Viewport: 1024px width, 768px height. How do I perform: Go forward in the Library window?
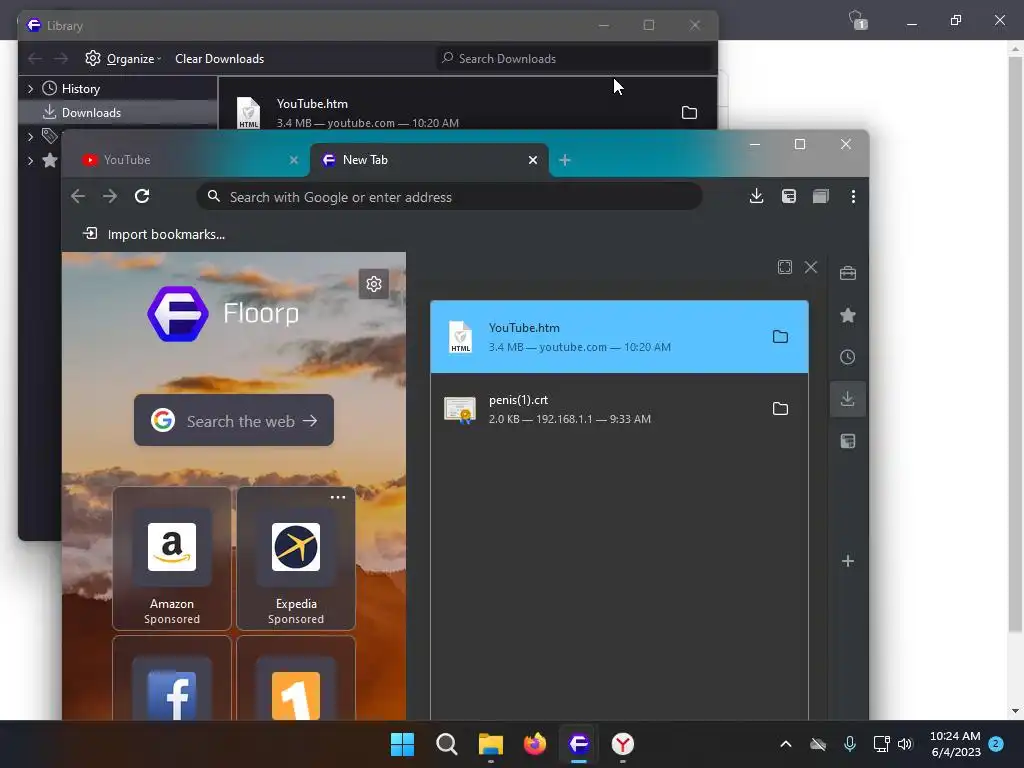[61, 59]
